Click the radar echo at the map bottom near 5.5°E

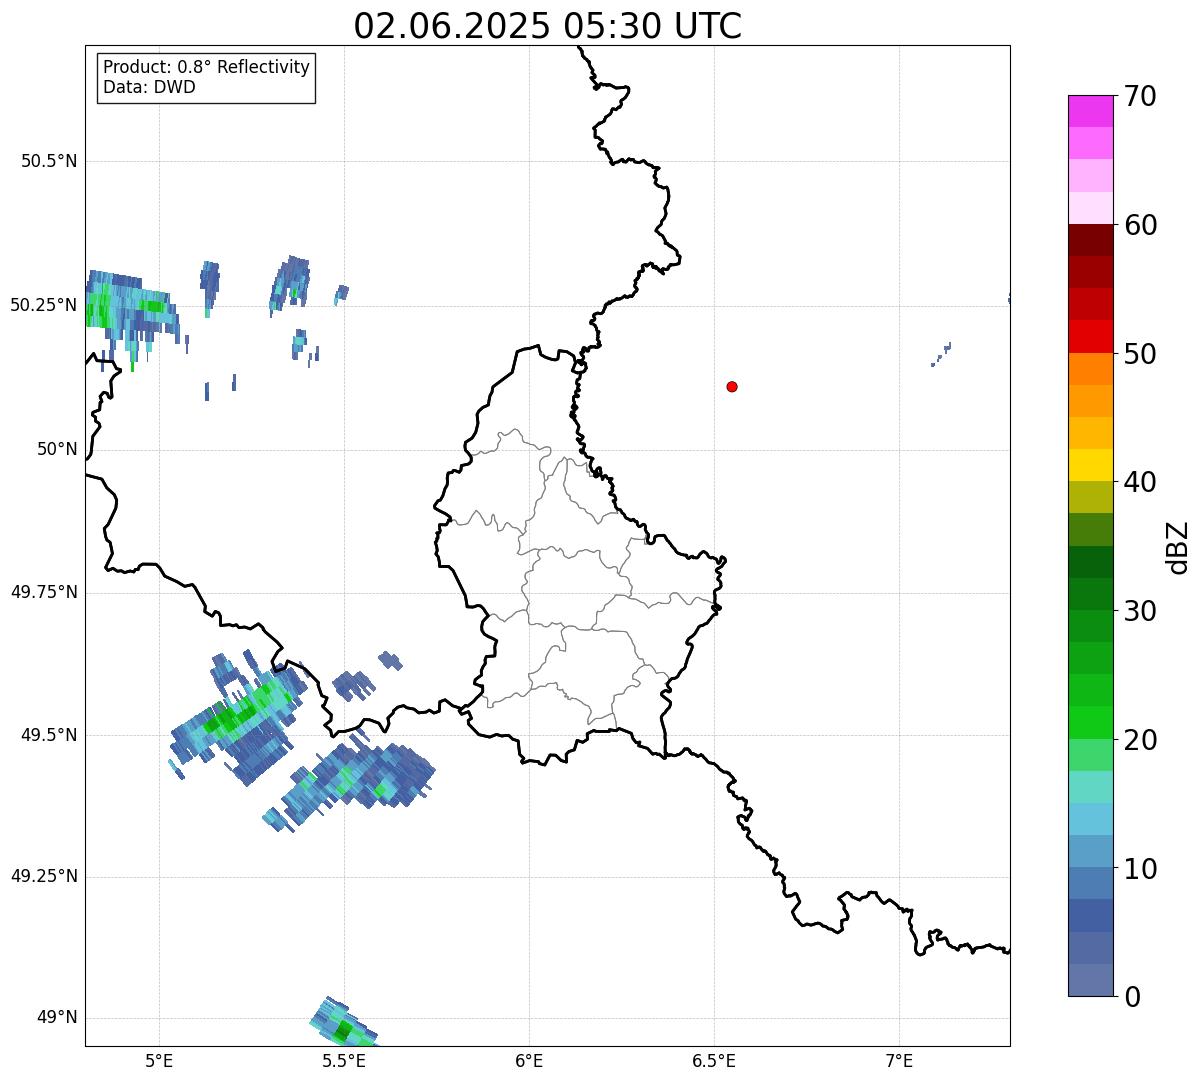click(x=343, y=1023)
